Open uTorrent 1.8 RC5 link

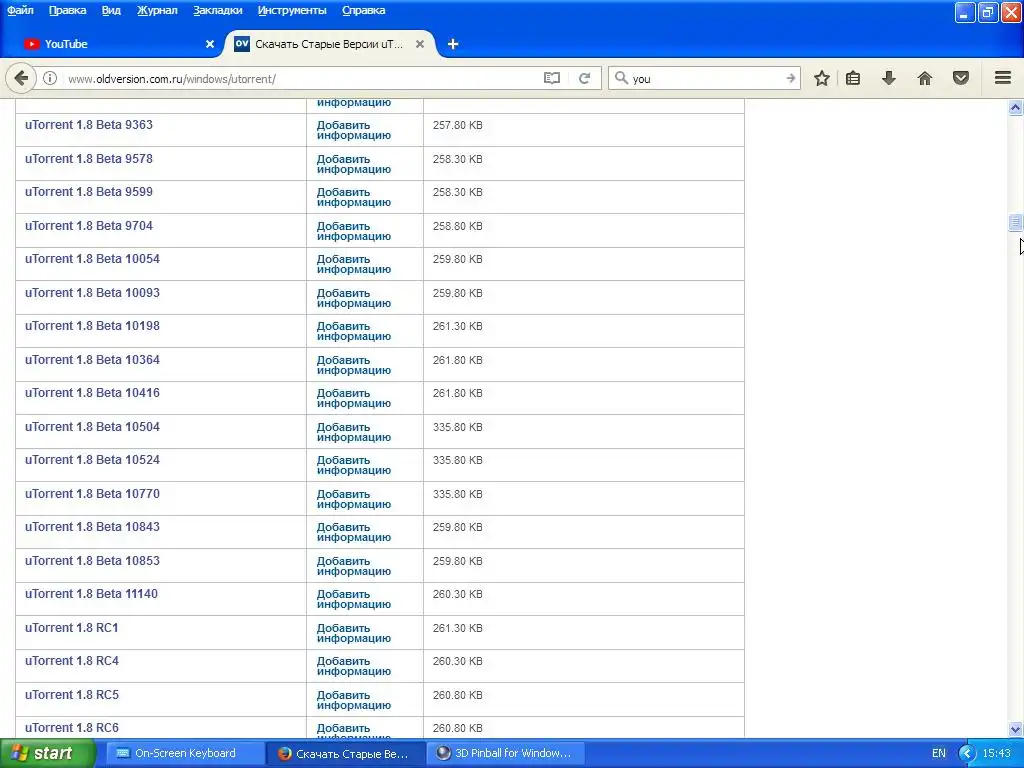pyautogui.click(x=72, y=695)
